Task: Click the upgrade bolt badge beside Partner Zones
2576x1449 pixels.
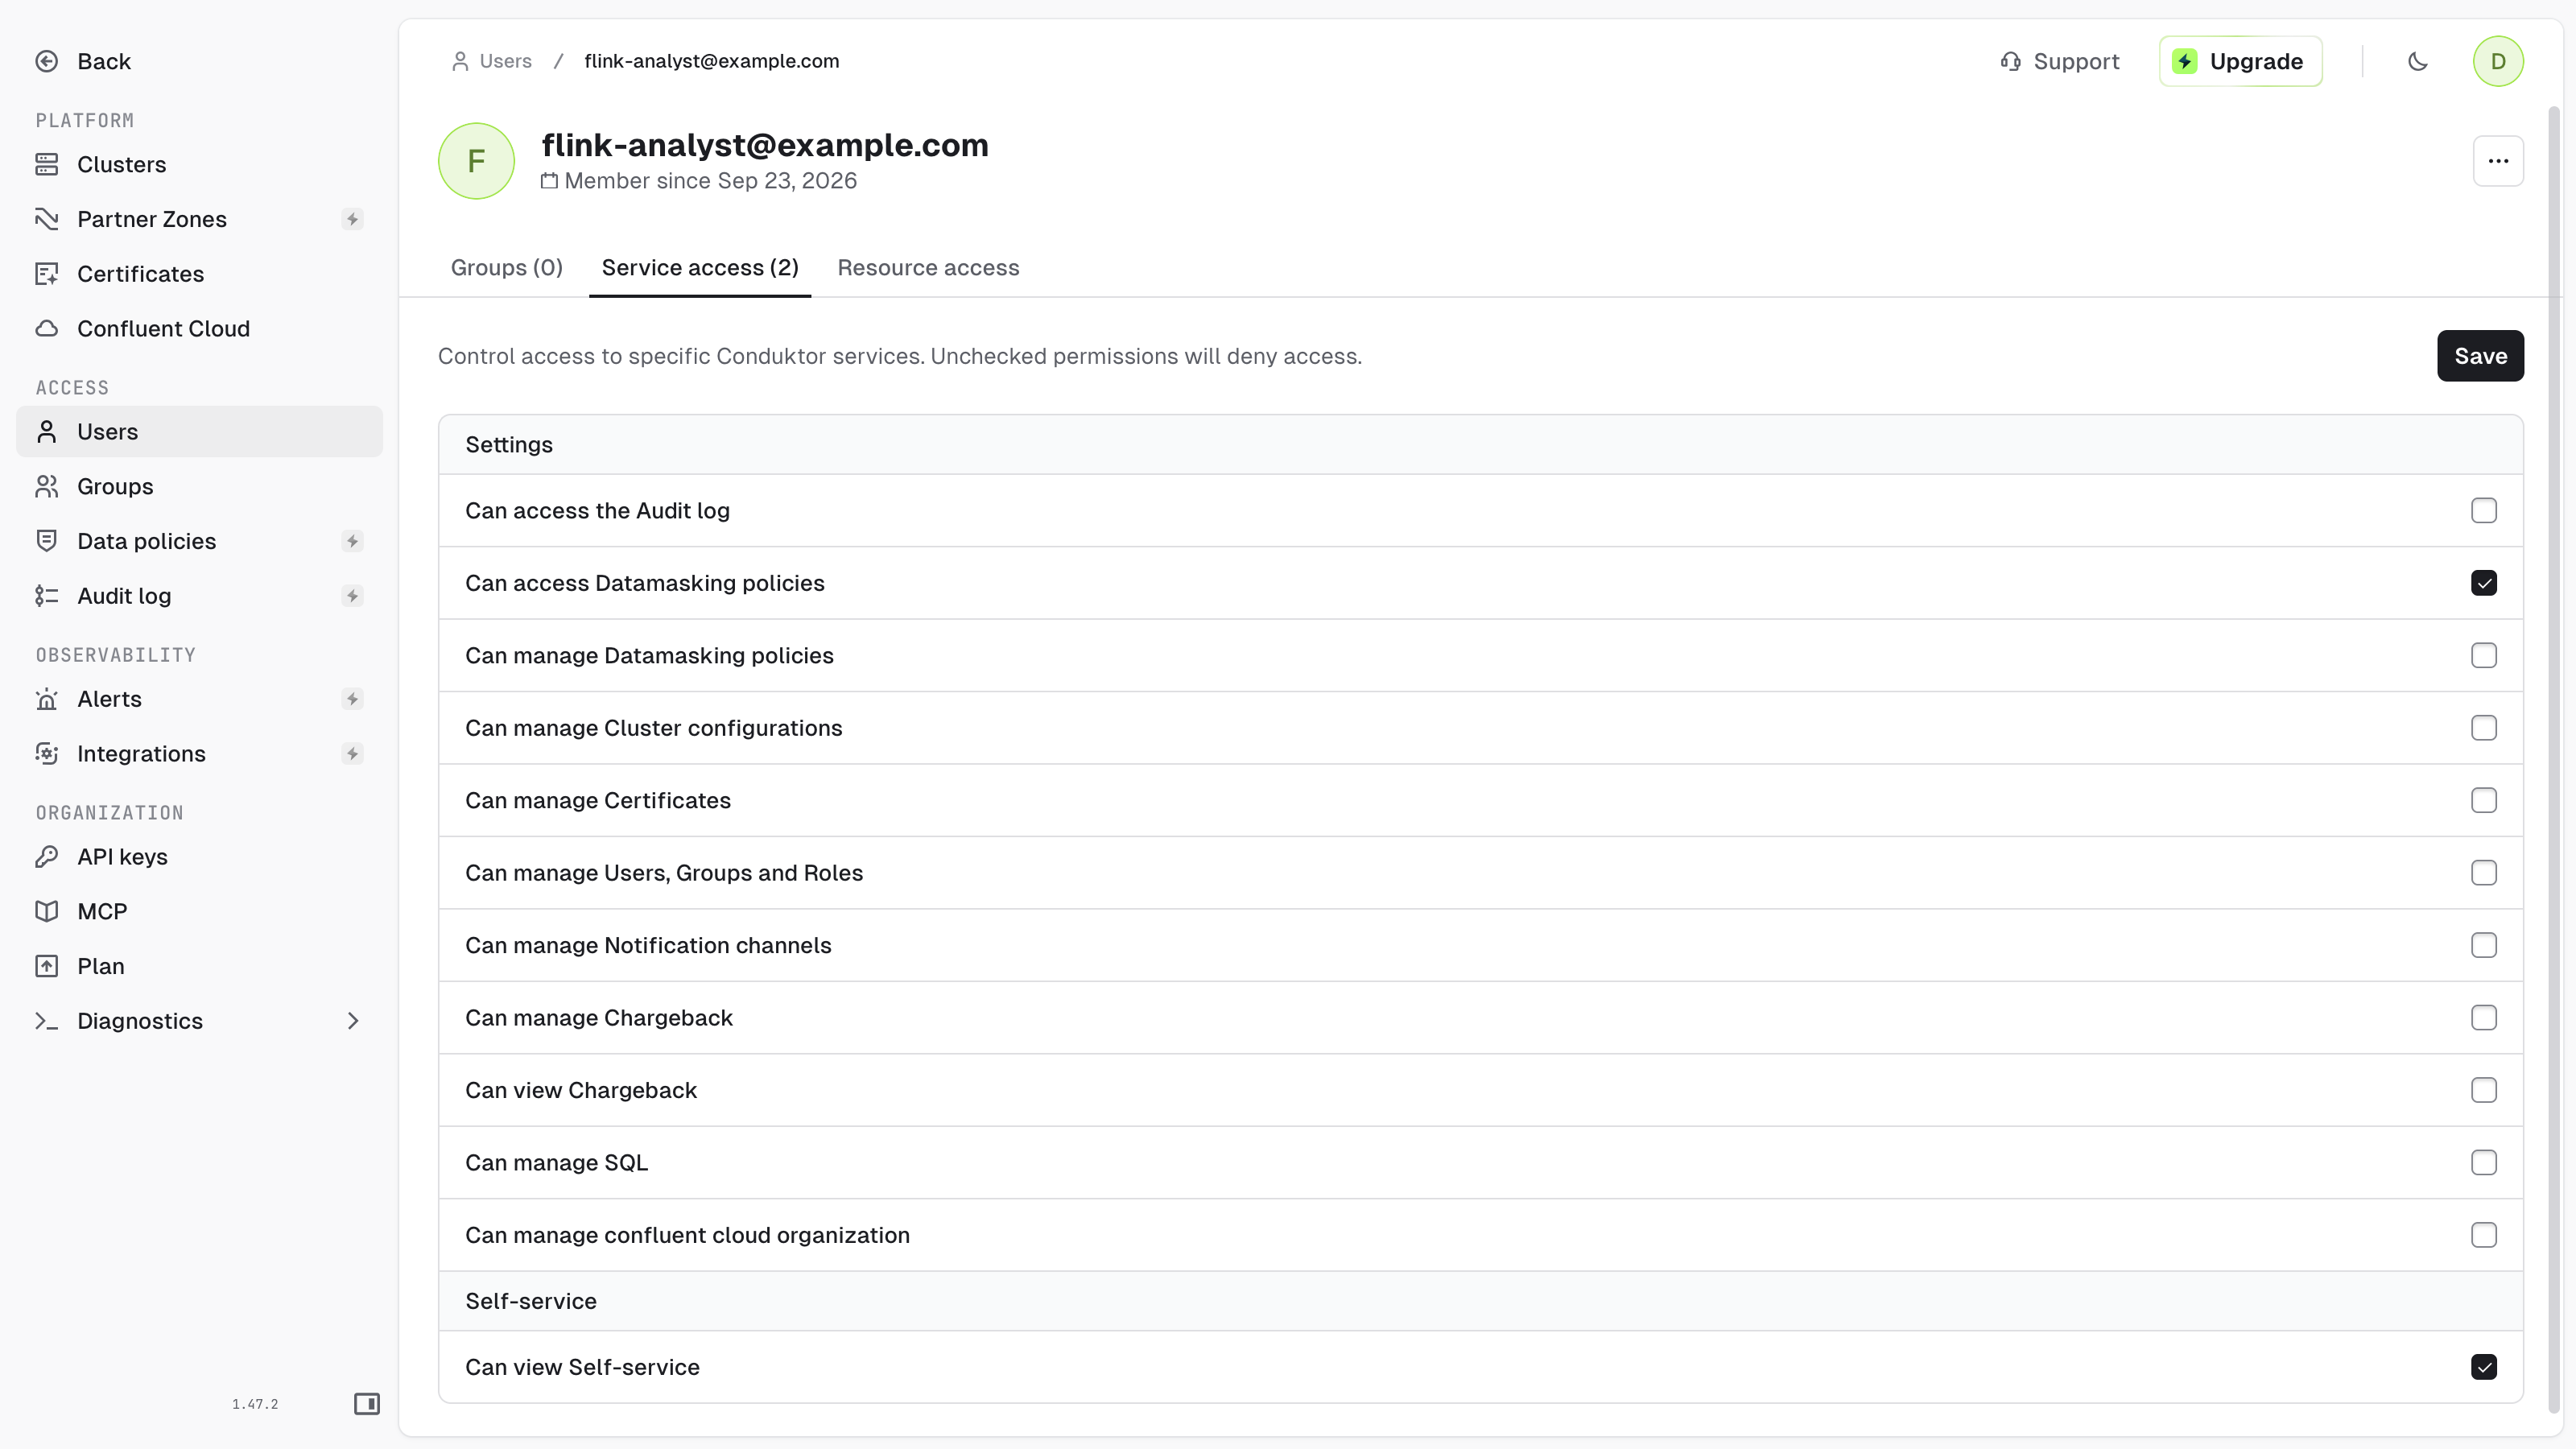Action: point(352,219)
